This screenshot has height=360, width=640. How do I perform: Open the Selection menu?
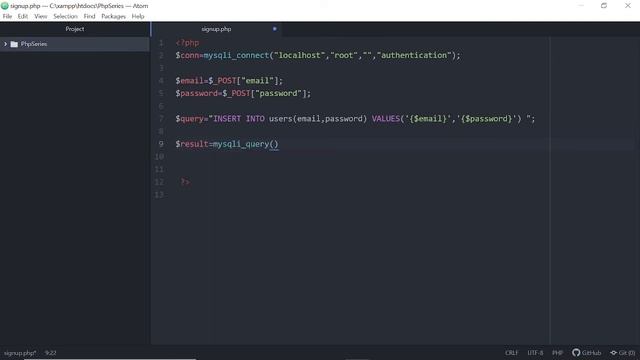coord(65,16)
